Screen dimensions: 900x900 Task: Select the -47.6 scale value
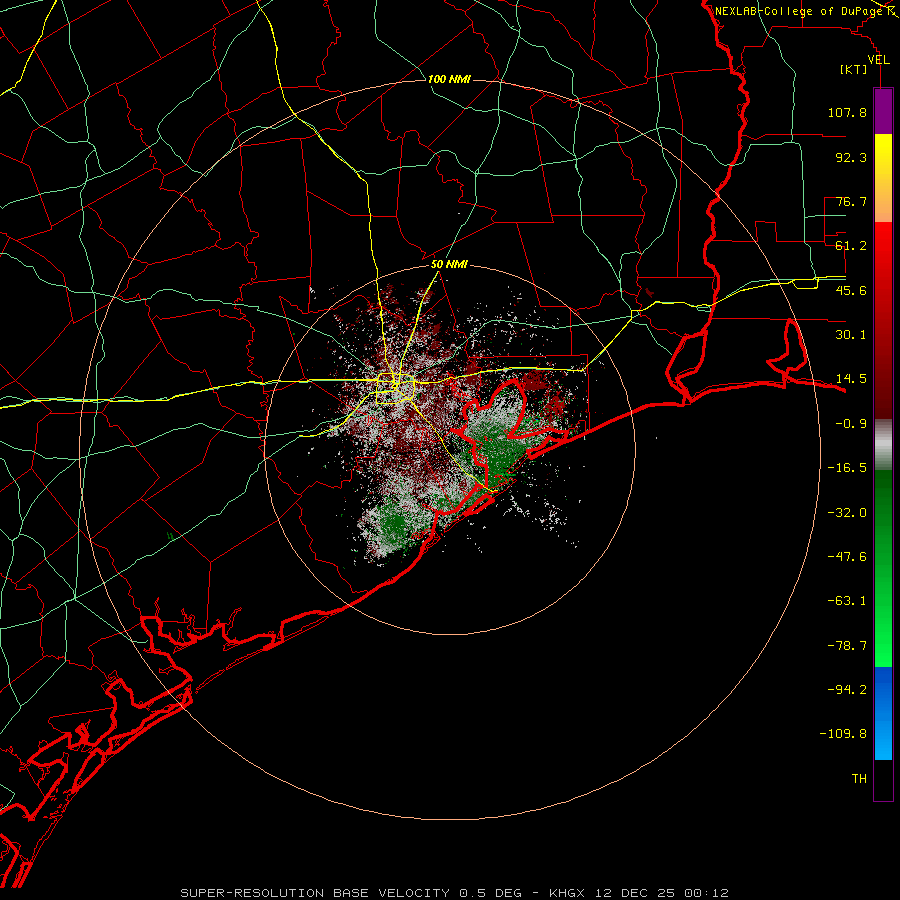[x=847, y=557]
